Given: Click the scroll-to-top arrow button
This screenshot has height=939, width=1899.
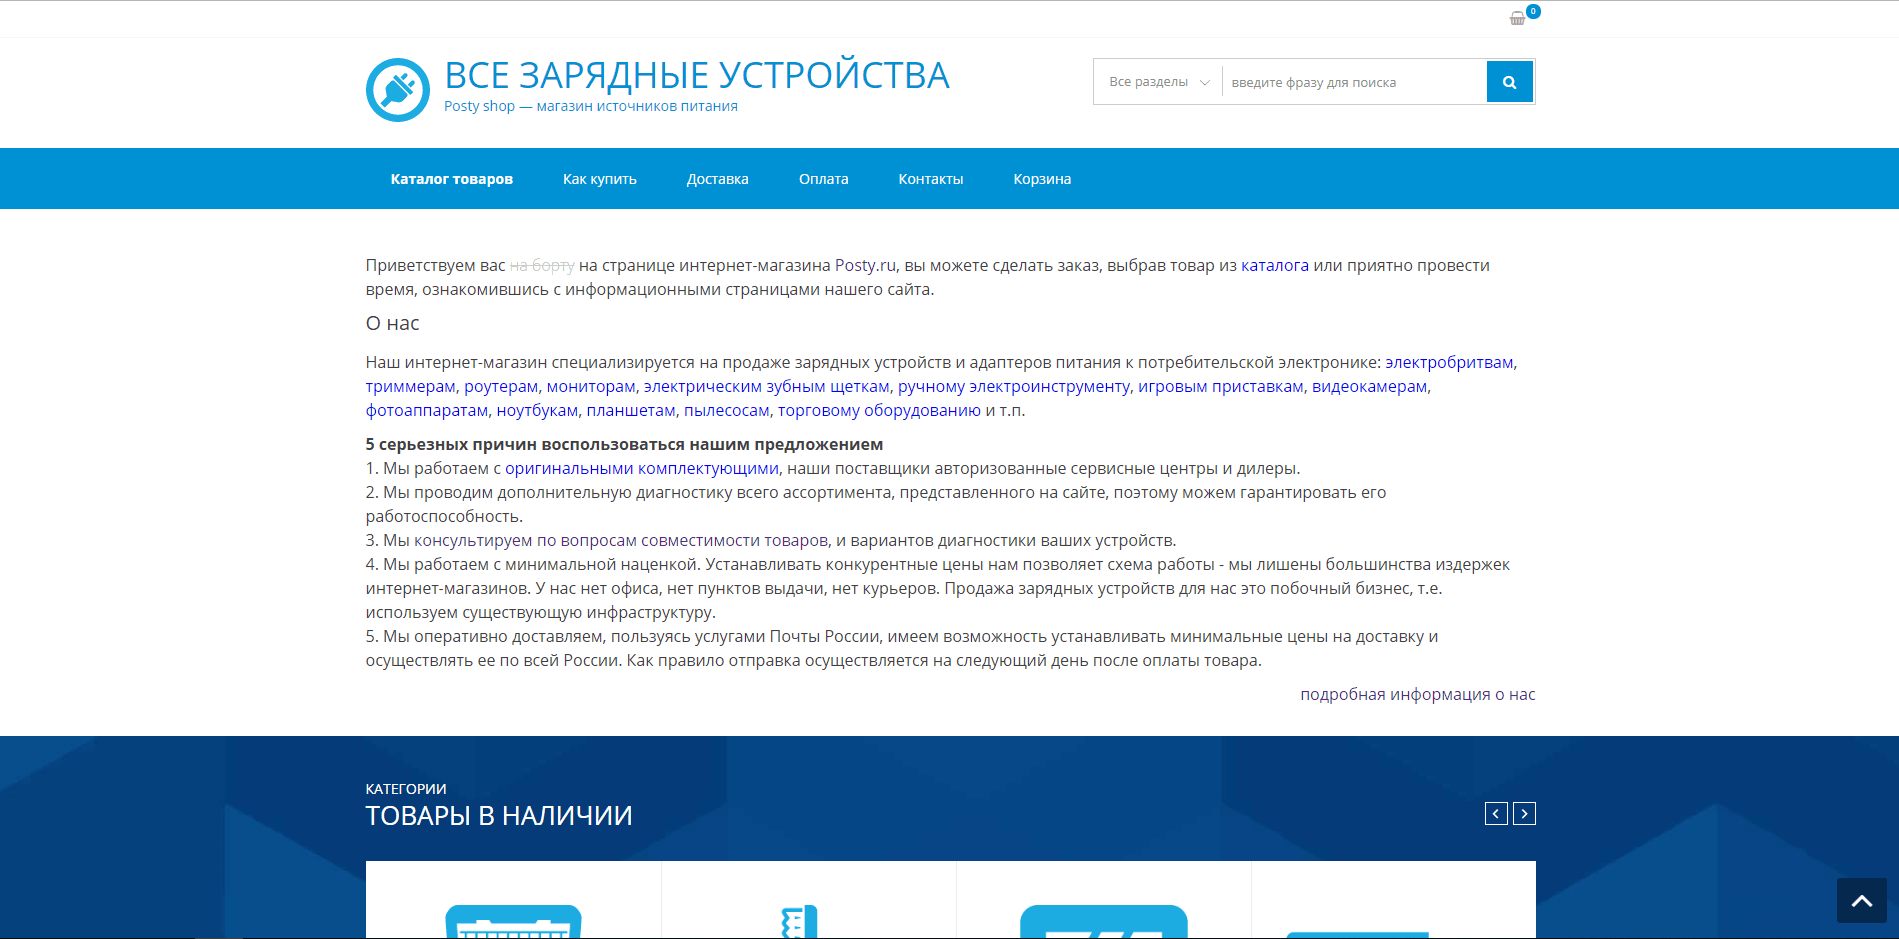Looking at the screenshot, I should point(1861,900).
